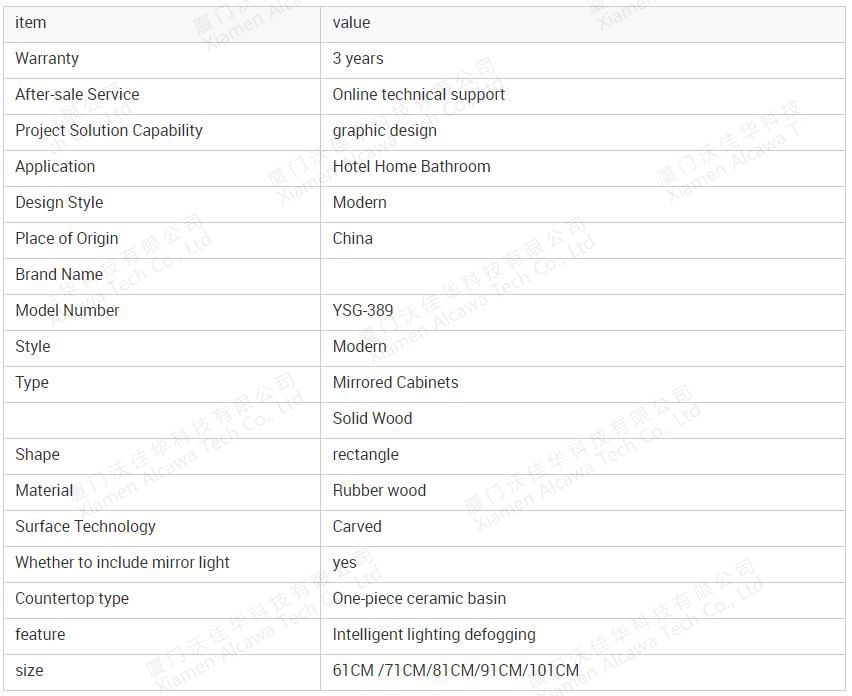Select 'One-piece ceramic basin' countertop value

pos(419,598)
